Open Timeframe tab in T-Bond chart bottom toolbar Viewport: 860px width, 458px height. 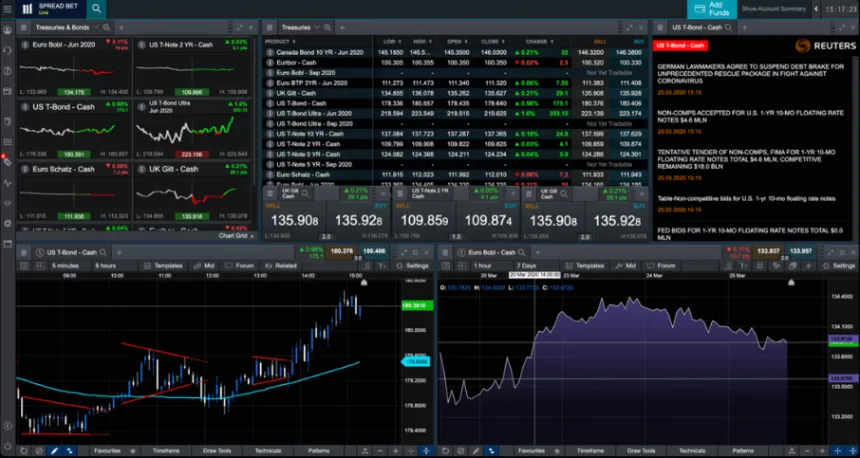(x=166, y=451)
